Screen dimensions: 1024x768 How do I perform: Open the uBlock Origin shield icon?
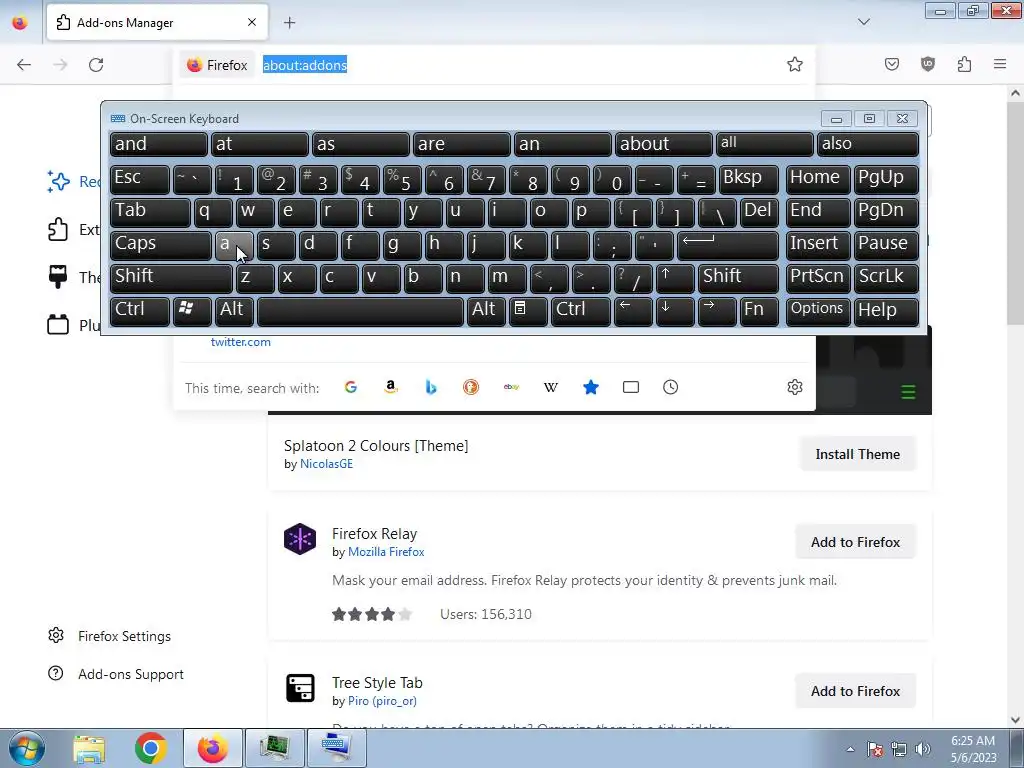928,64
